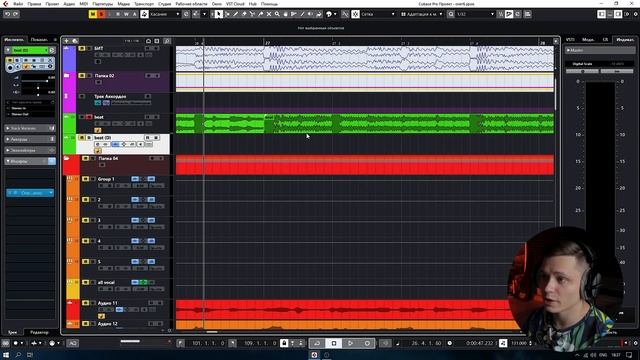Open the color tool dropdown arrow
The image size is (640, 360).
335,14
